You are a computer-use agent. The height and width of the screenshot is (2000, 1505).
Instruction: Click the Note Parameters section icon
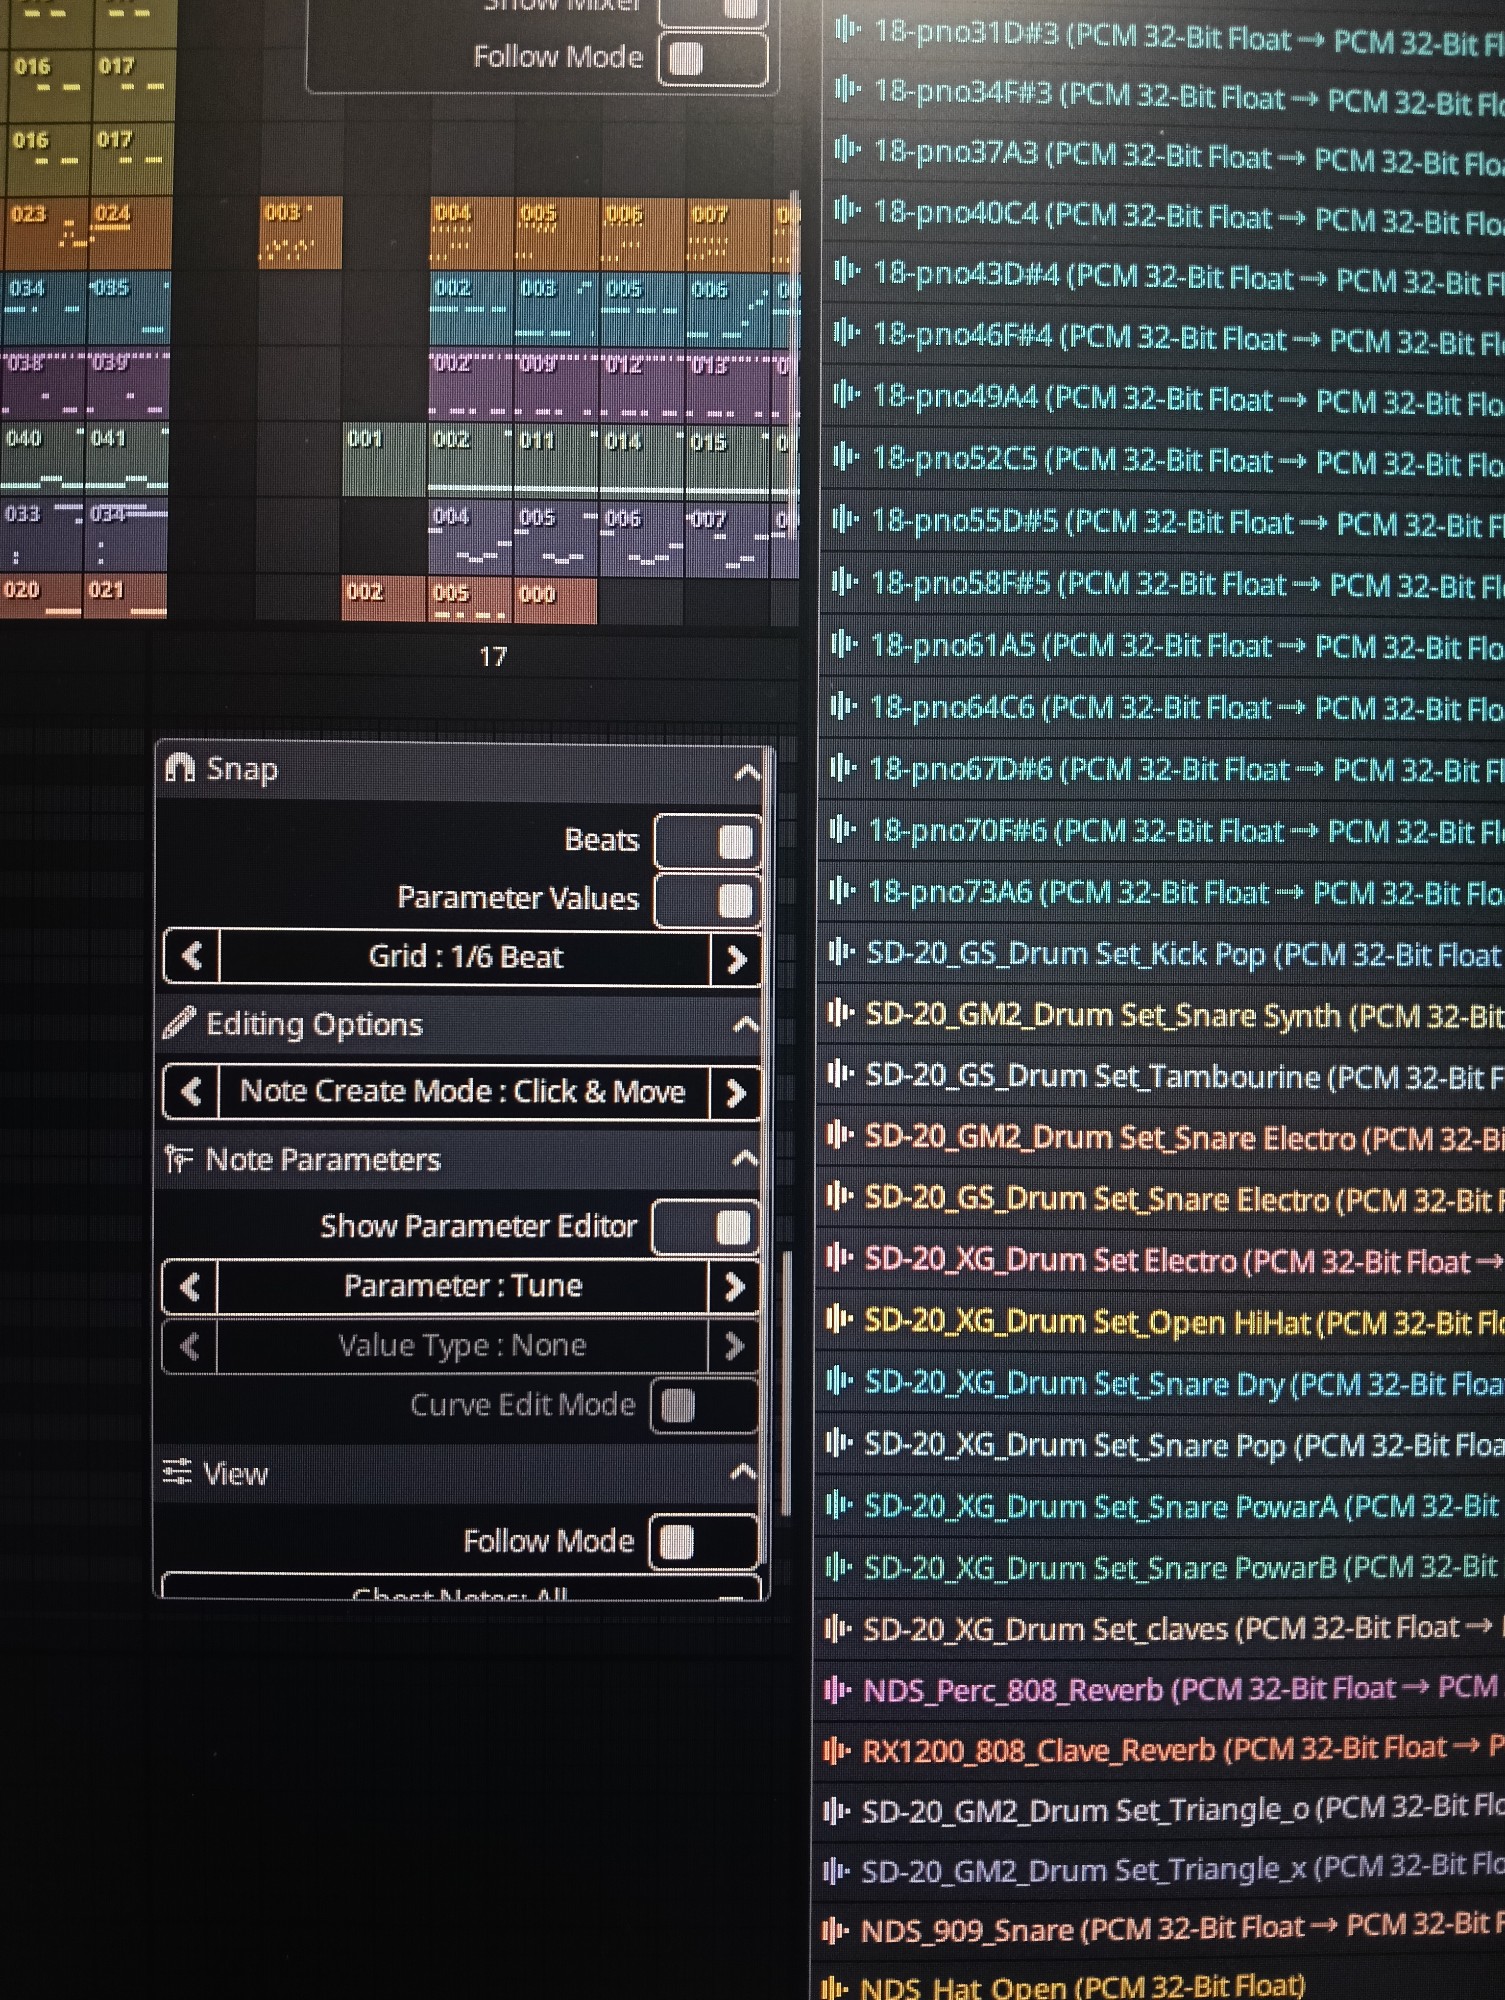(x=179, y=1159)
